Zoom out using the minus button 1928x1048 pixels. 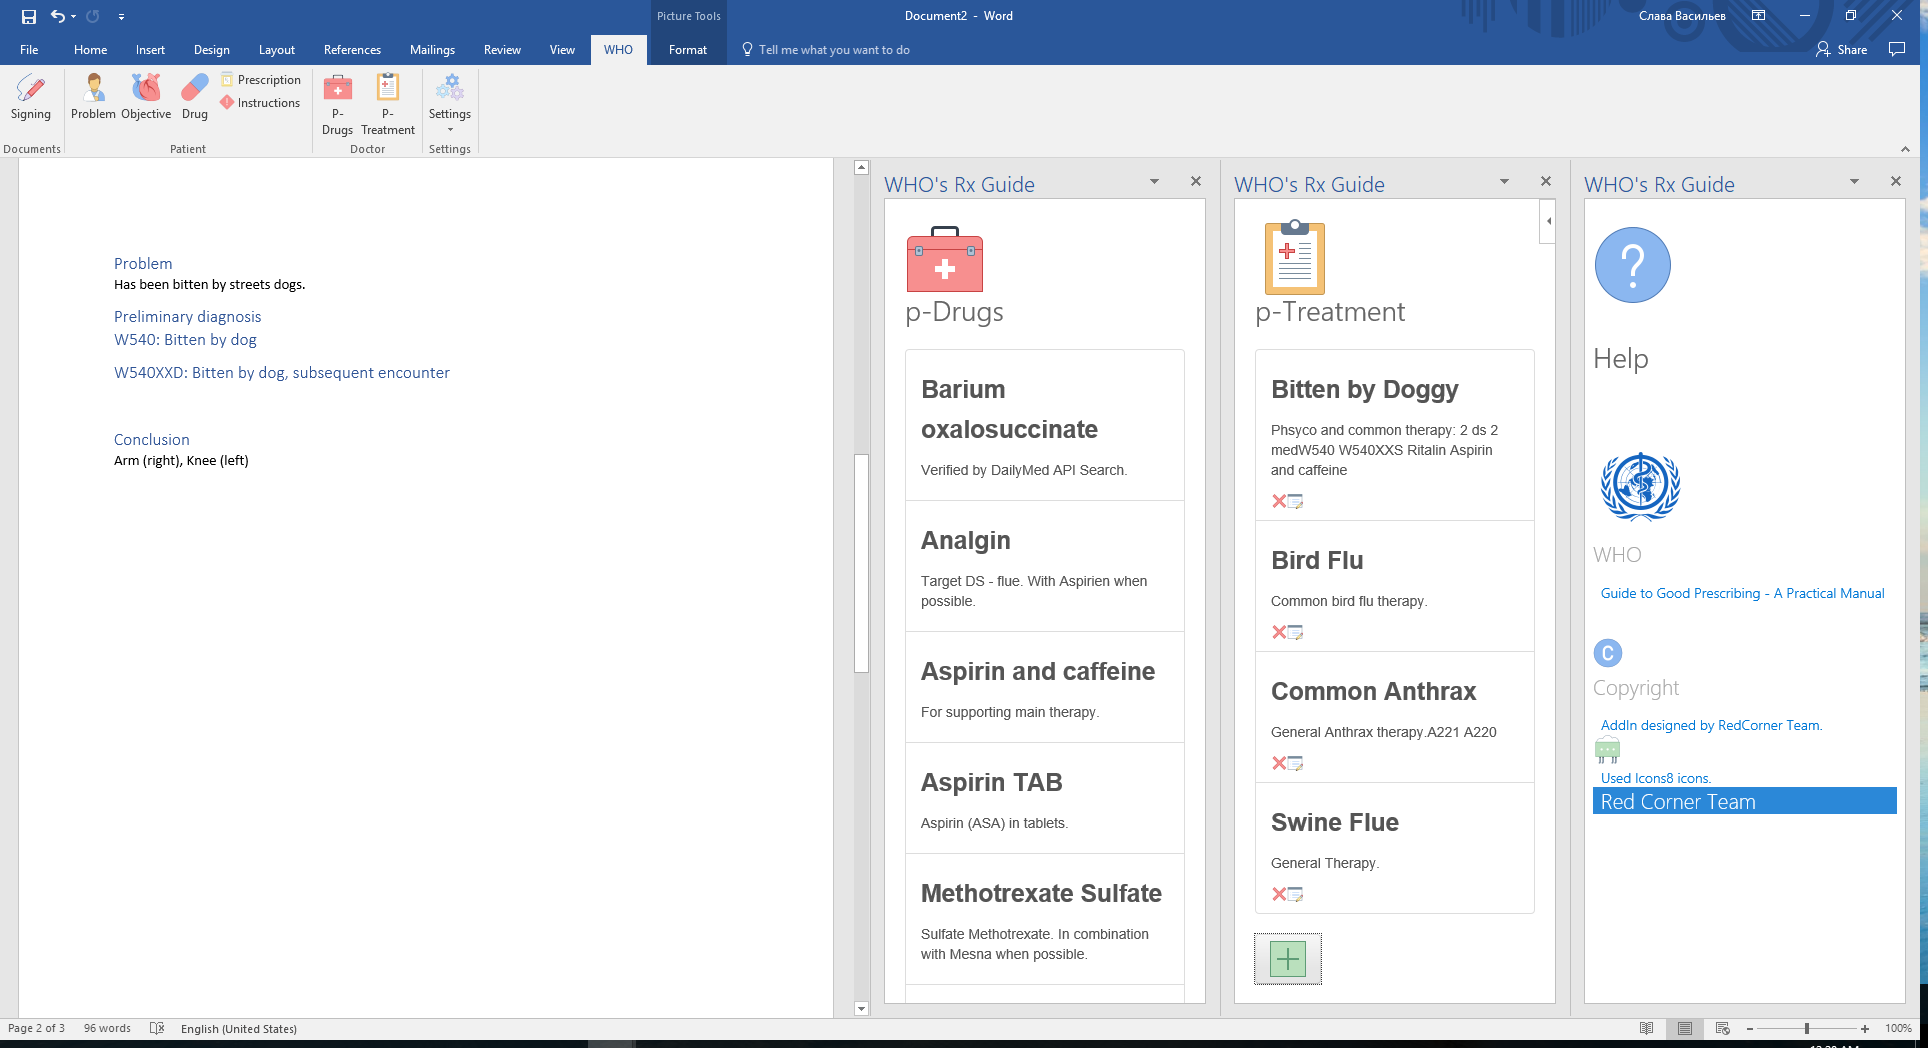[1749, 1028]
